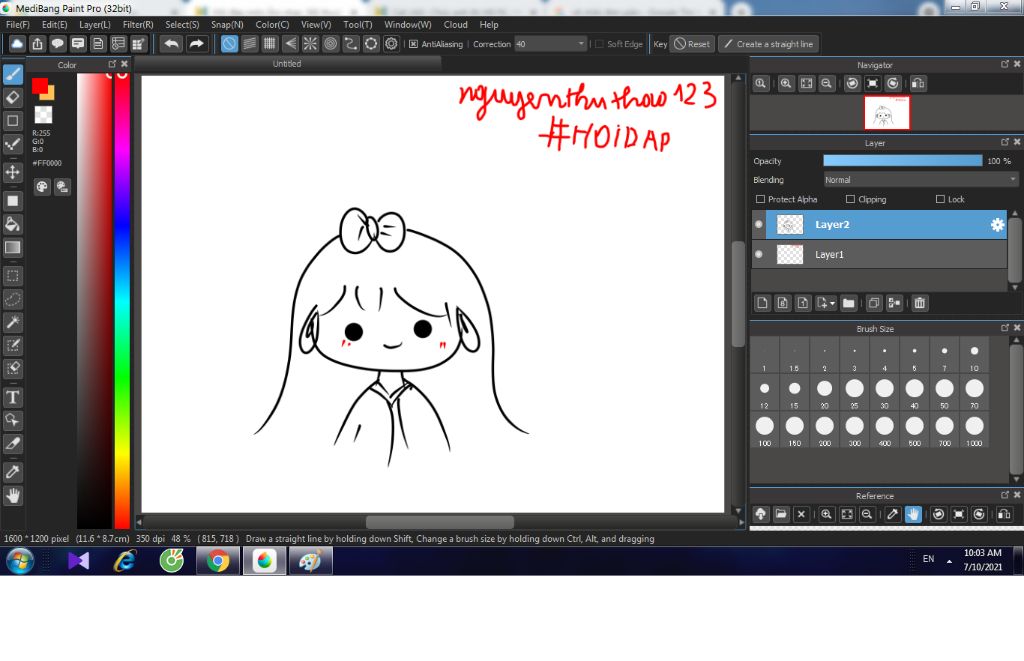1024x661 pixels.
Task: Click Zoom Out icon in Navigator panel
Action: [827, 84]
